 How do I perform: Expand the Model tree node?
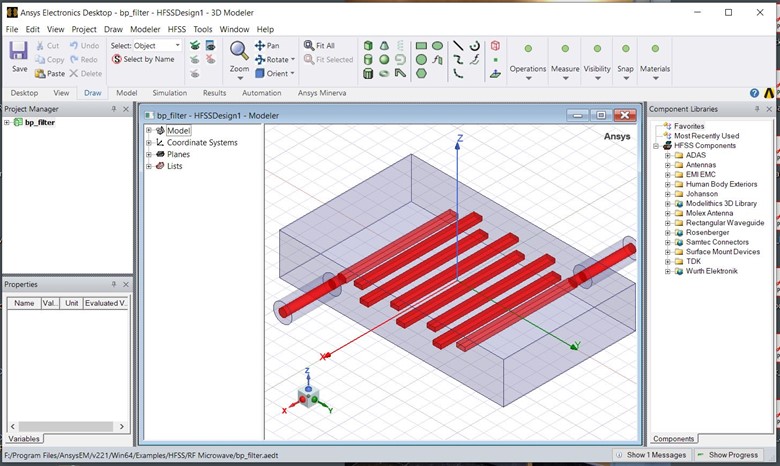click(148, 130)
